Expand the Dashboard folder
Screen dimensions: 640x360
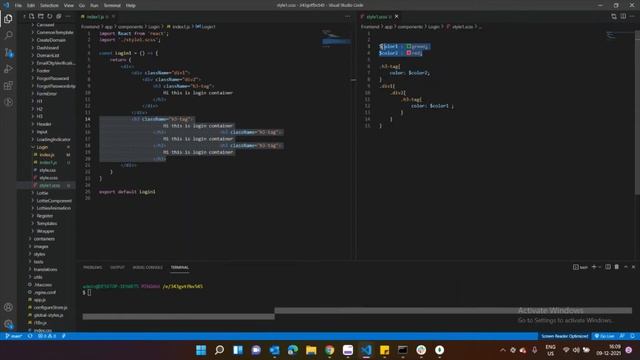click(47, 48)
